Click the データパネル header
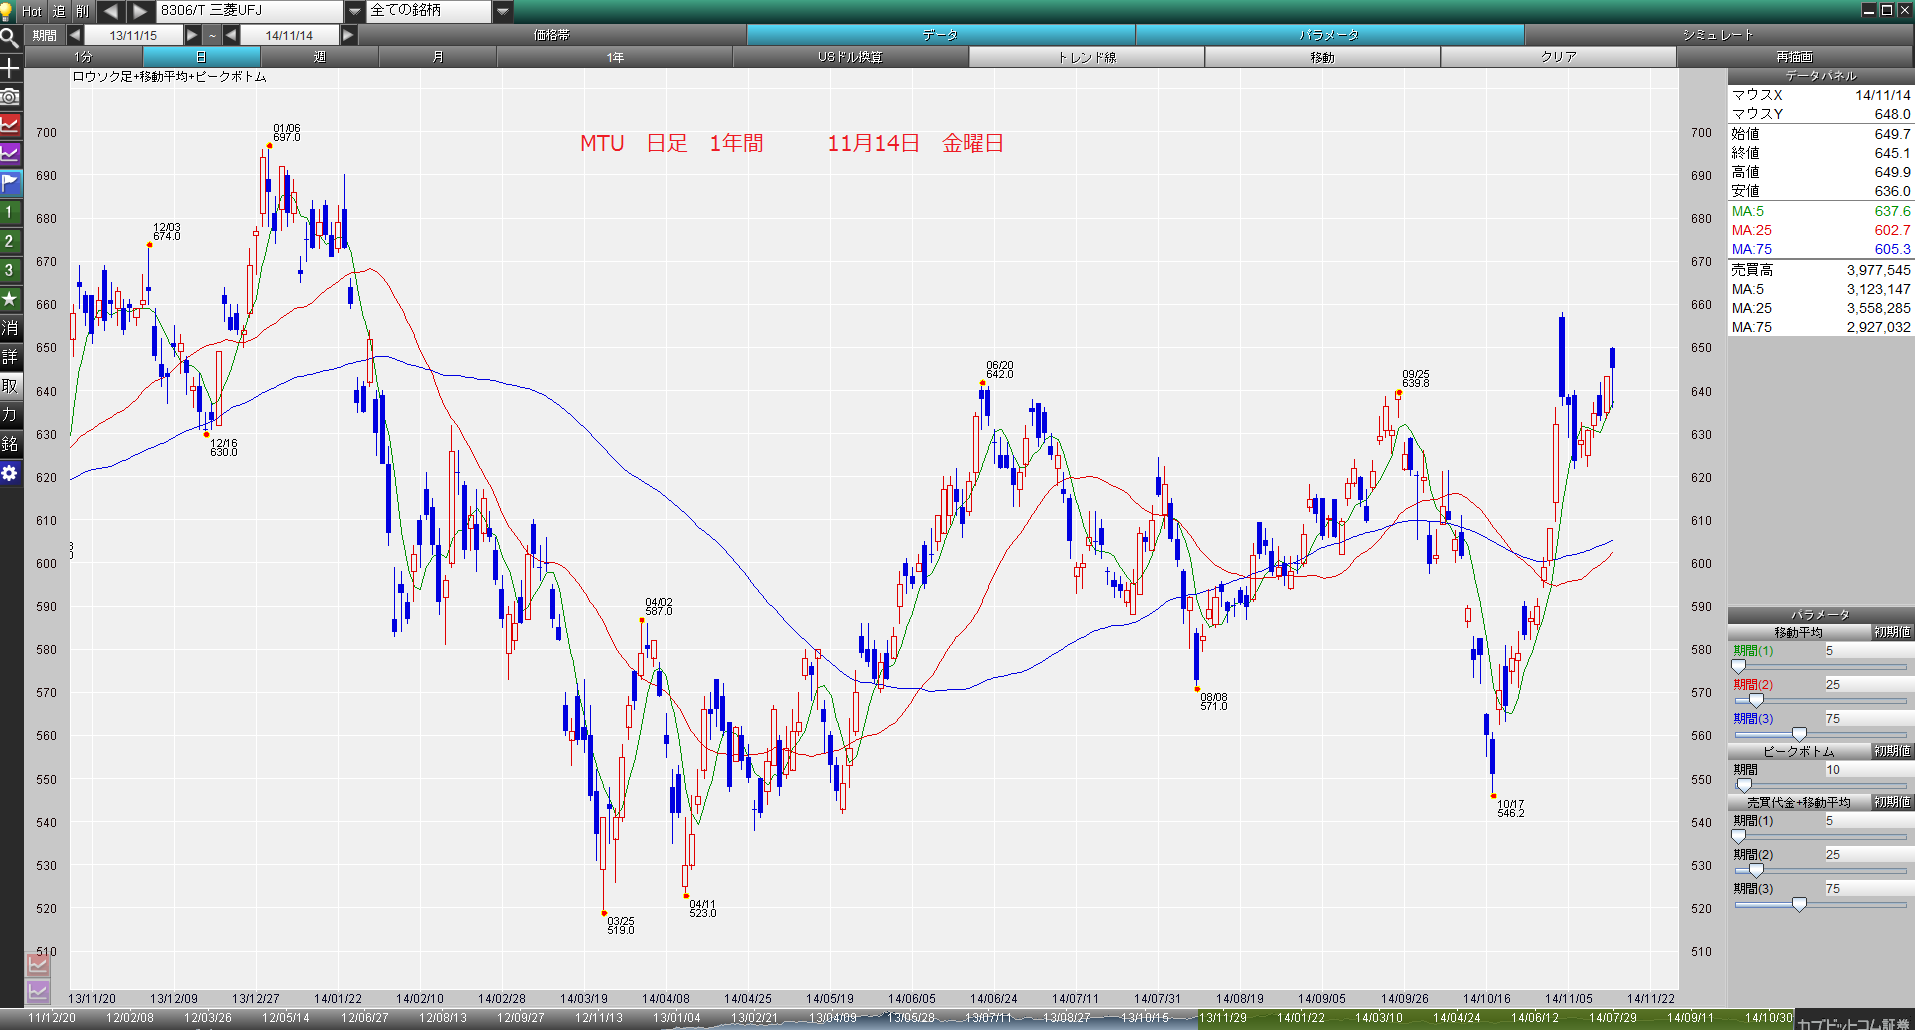 click(x=1821, y=76)
